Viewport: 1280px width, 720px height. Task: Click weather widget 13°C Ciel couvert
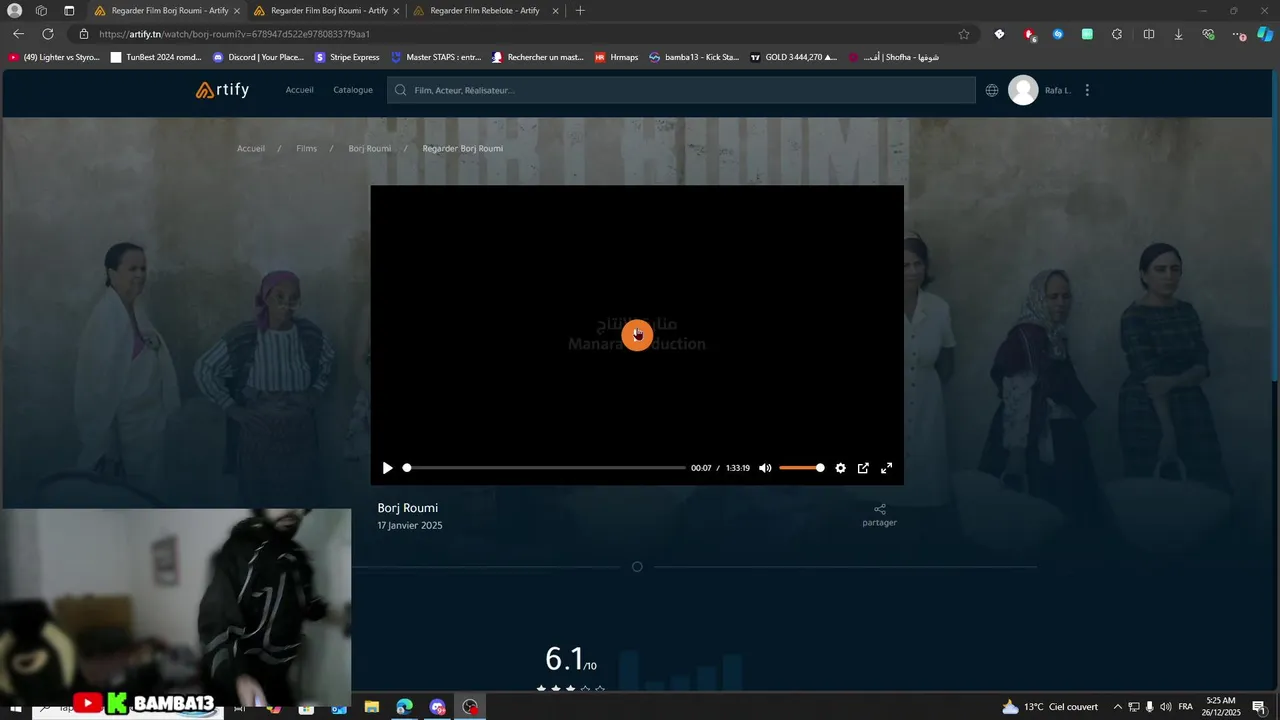1050,707
